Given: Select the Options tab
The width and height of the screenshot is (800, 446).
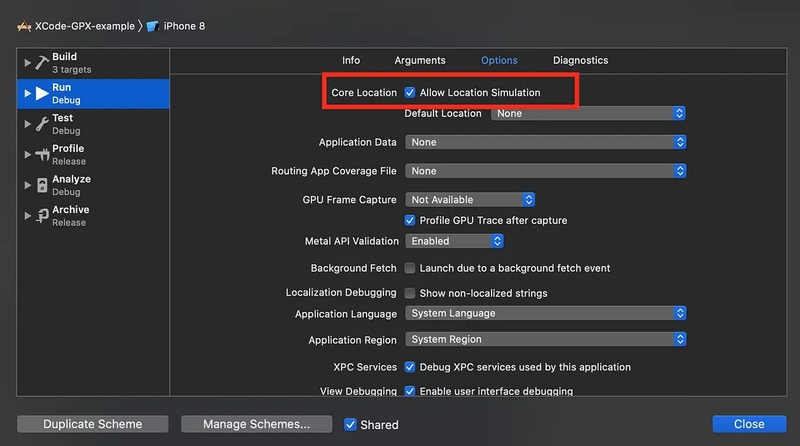Looking at the screenshot, I should point(499,60).
